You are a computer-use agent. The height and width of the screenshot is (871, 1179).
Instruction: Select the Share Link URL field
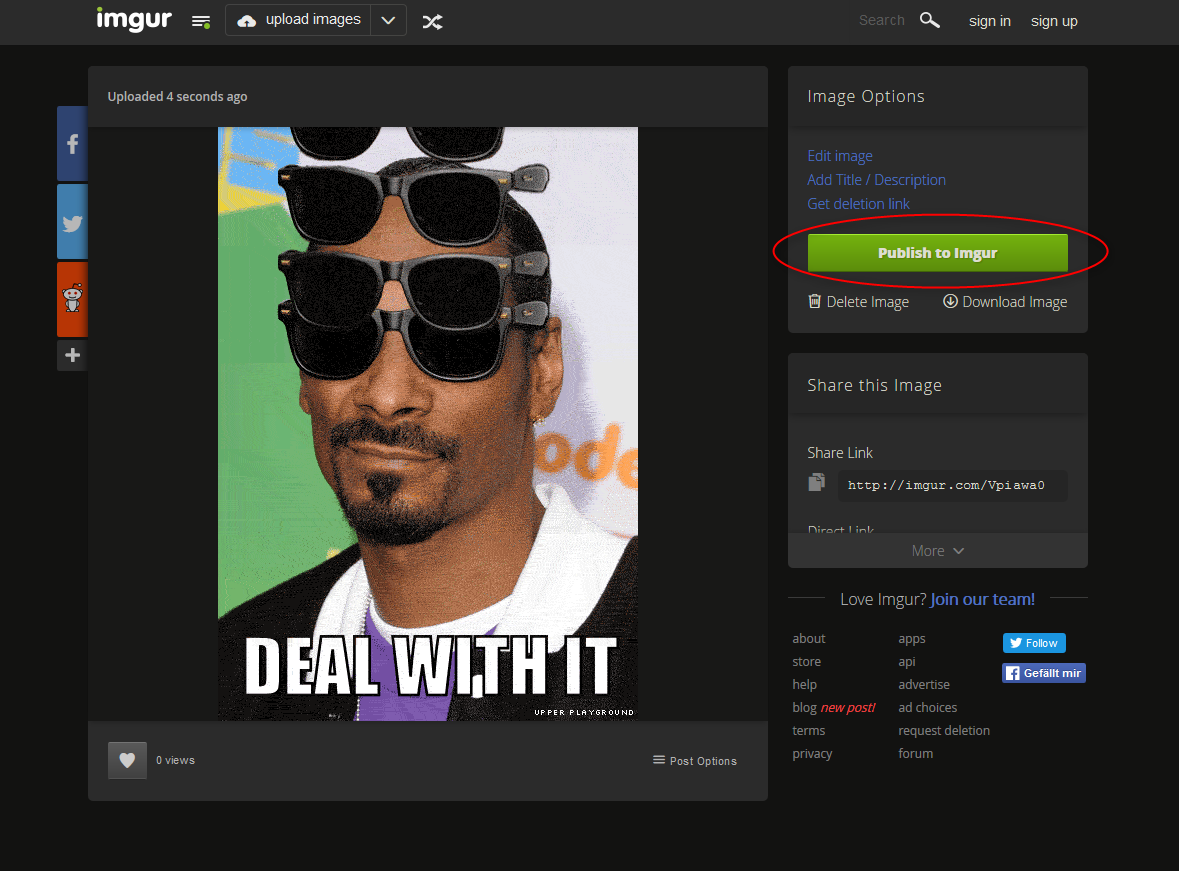952,485
